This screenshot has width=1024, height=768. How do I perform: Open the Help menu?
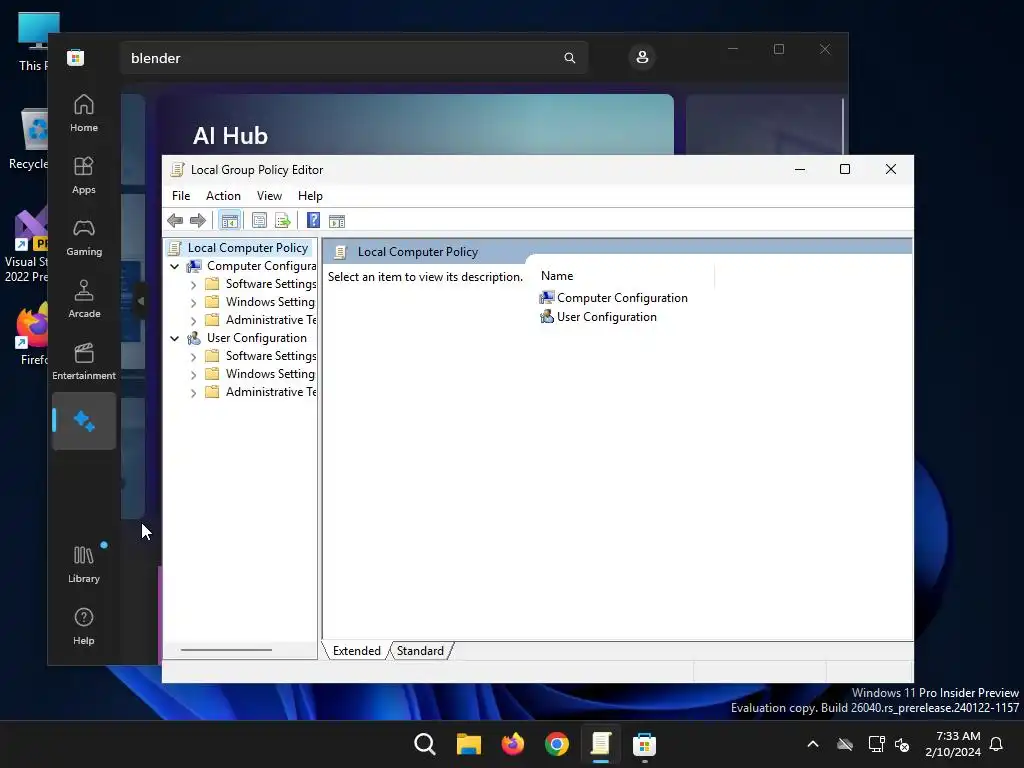[x=310, y=196]
